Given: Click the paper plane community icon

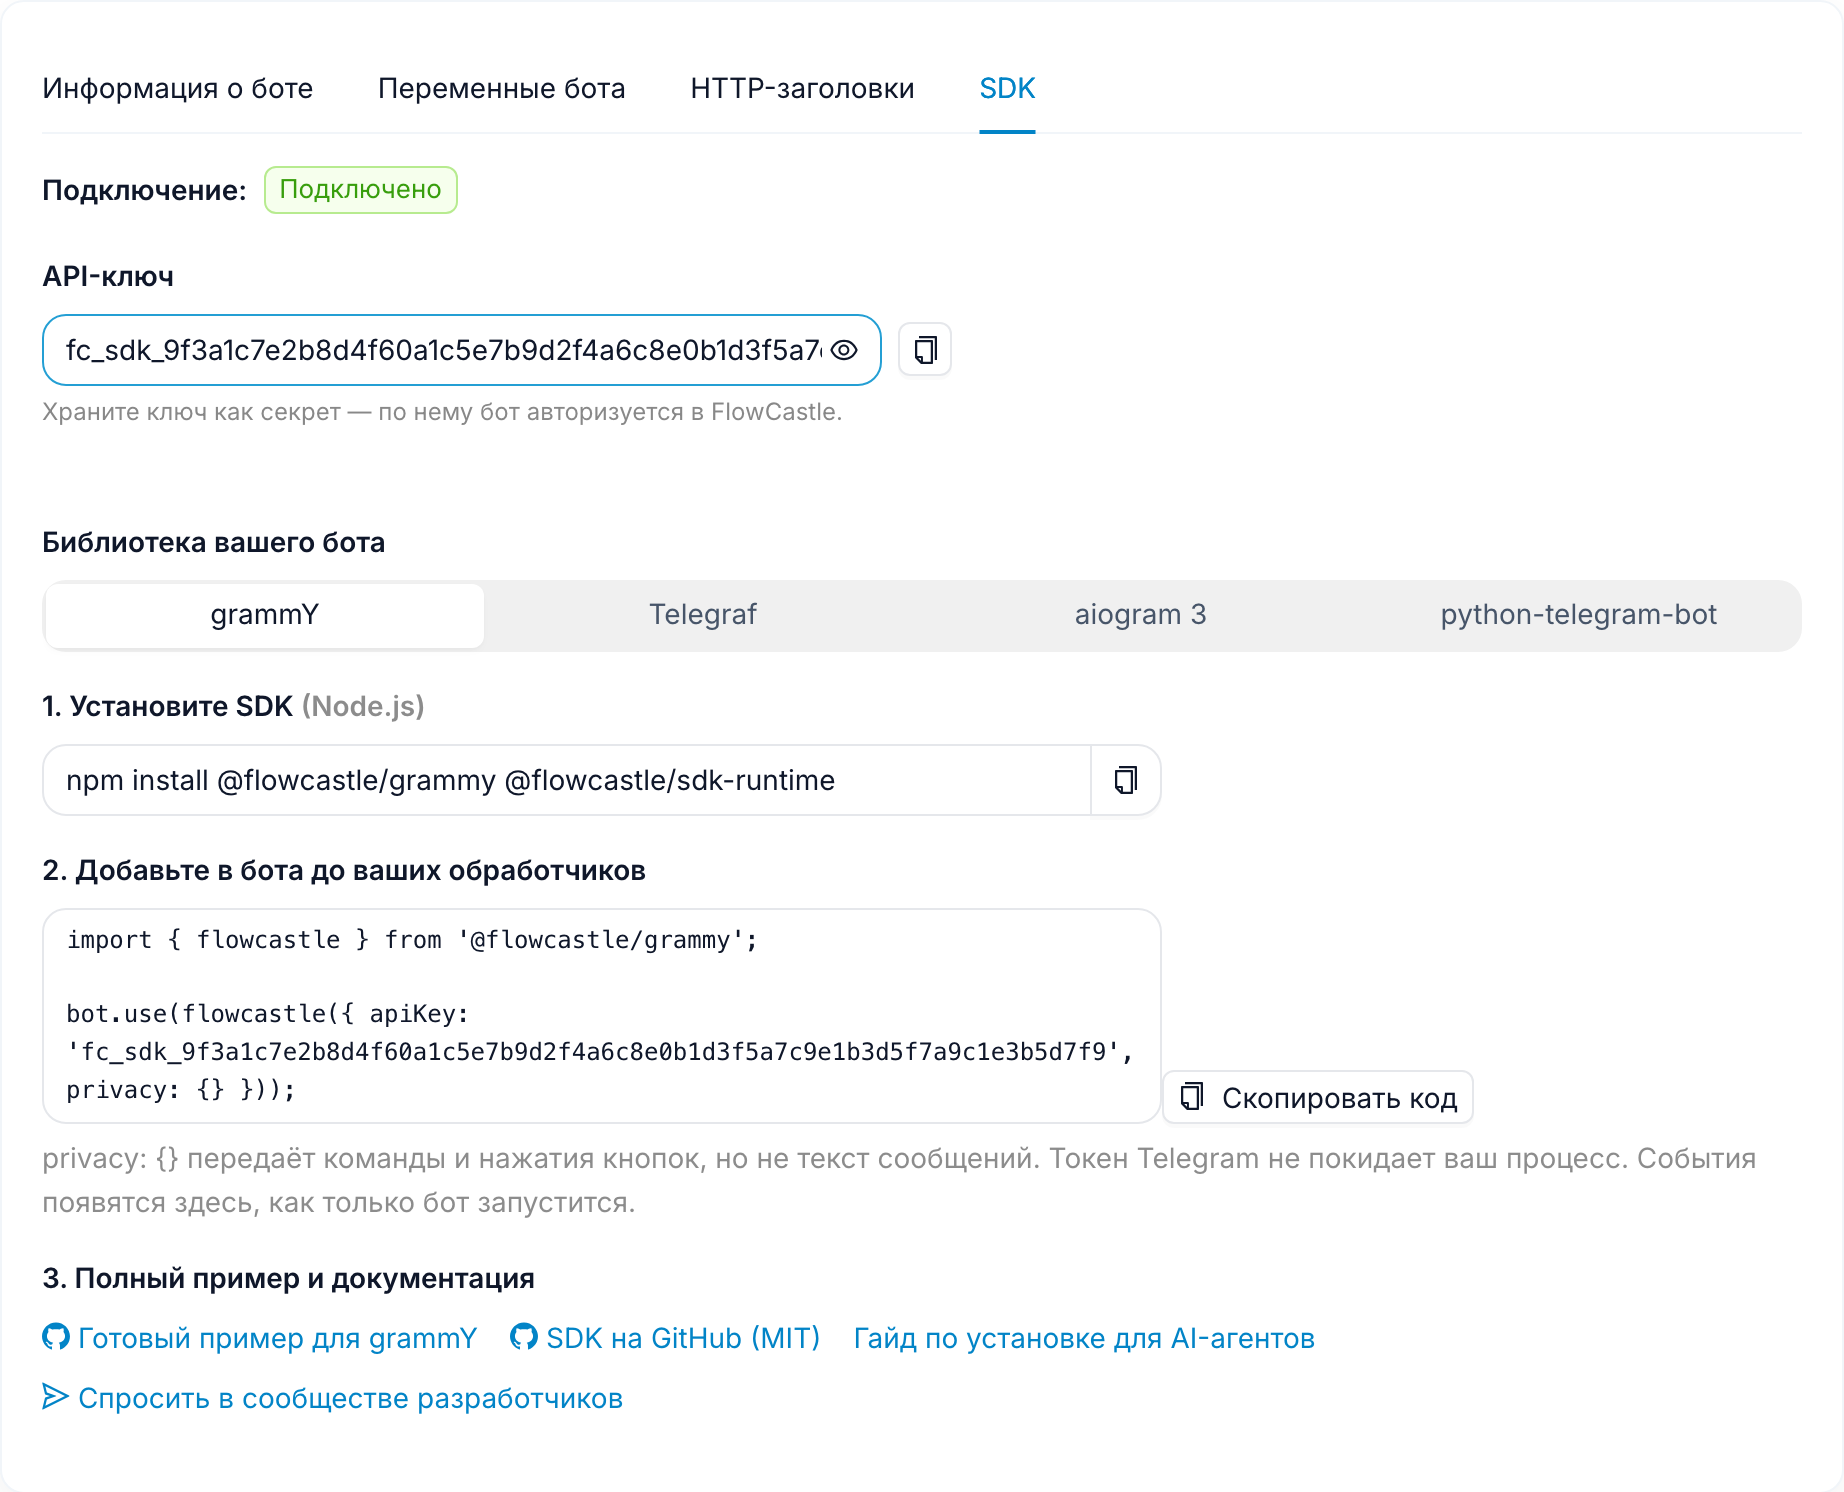Looking at the screenshot, I should coord(56,1397).
